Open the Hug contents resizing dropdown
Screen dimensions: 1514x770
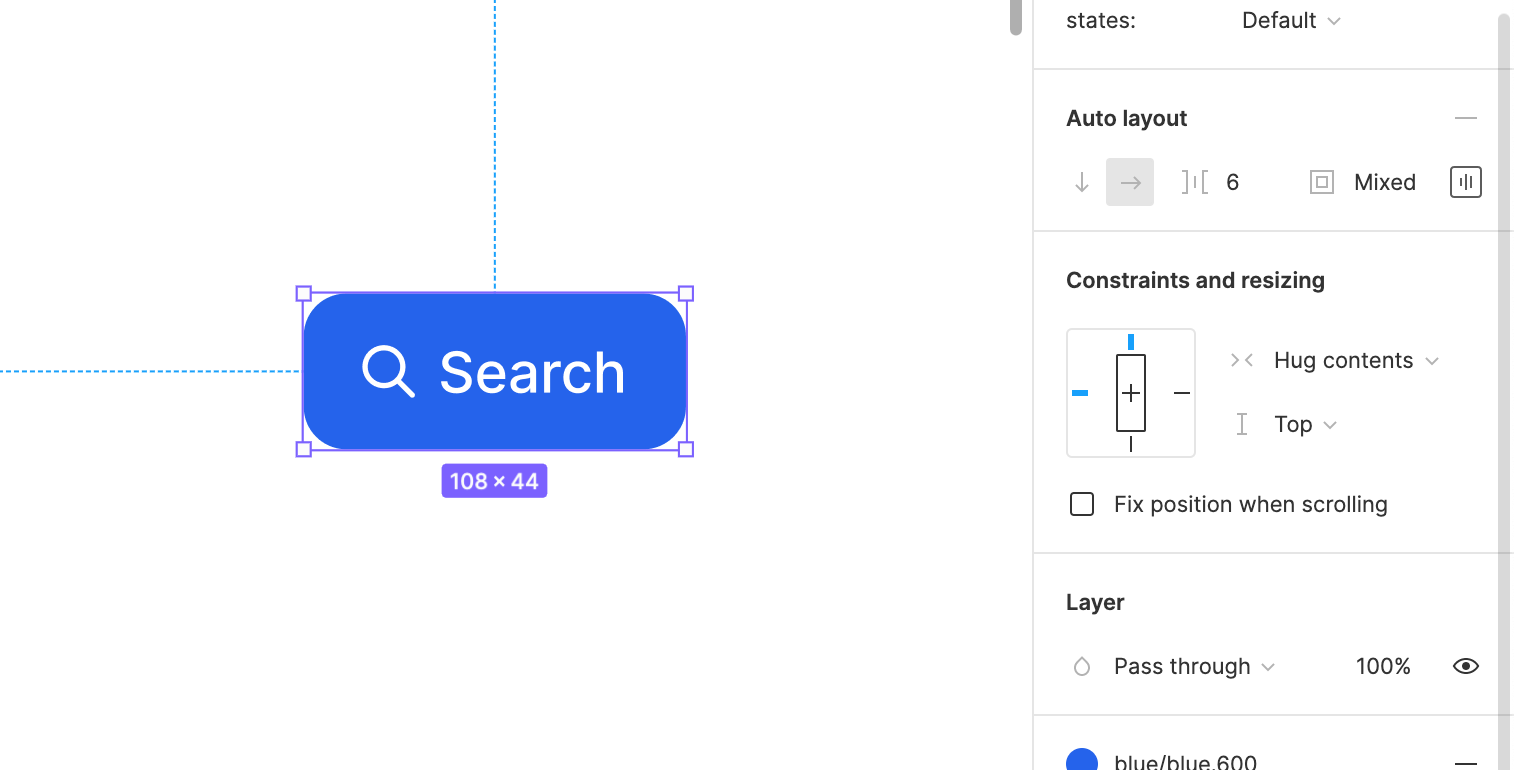[1356, 360]
